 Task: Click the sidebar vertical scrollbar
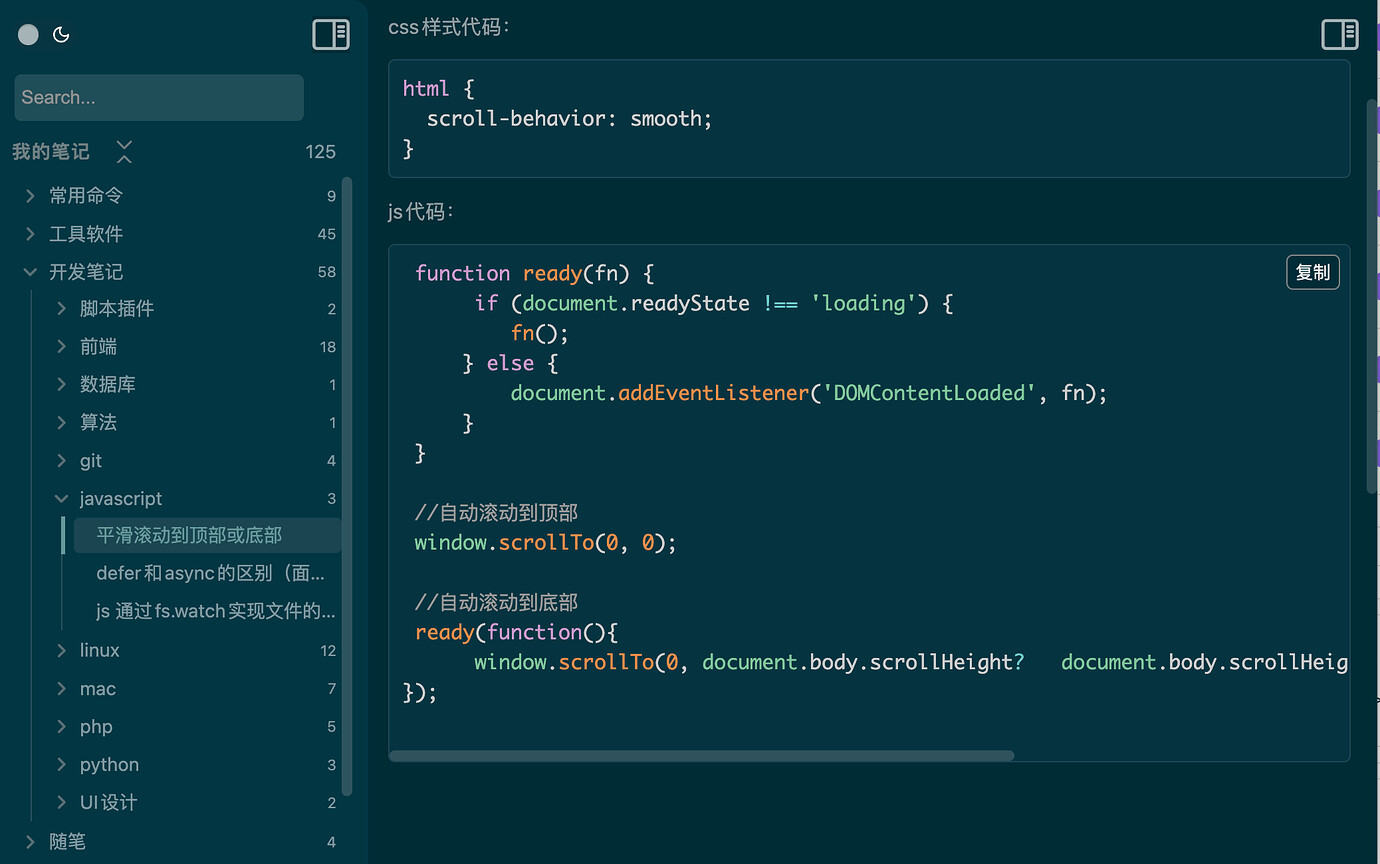pos(347,486)
